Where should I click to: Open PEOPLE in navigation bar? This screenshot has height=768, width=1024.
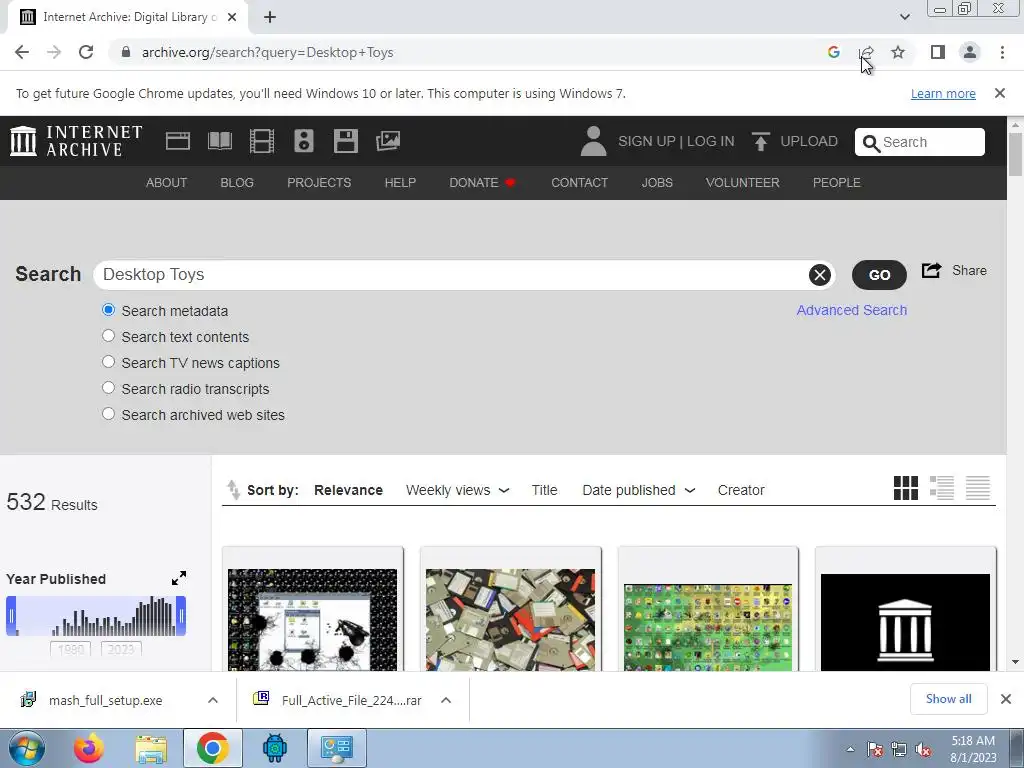(837, 183)
